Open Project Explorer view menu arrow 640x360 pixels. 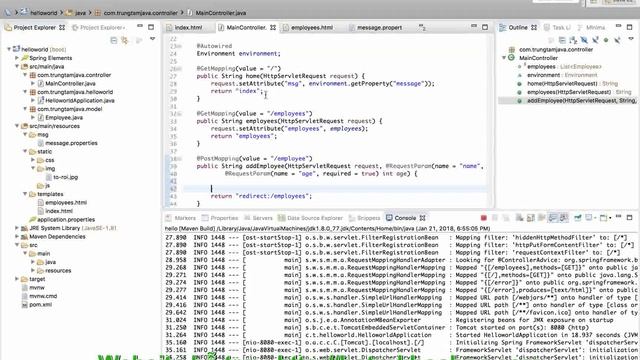point(152,39)
